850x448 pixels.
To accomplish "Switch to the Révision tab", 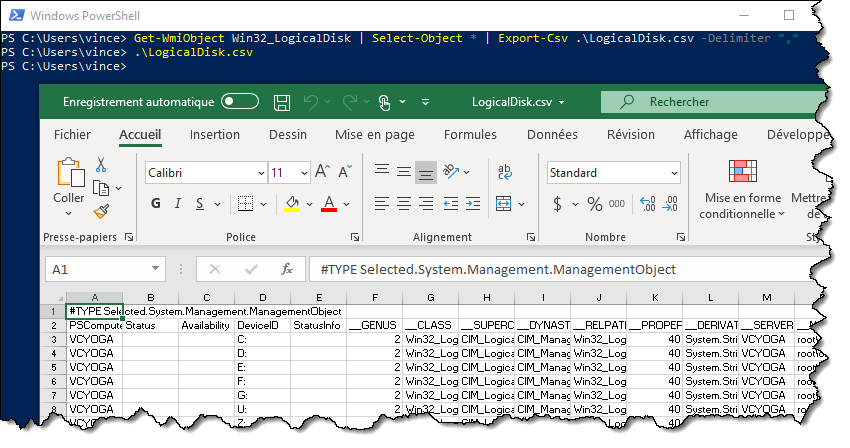I will coord(630,135).
